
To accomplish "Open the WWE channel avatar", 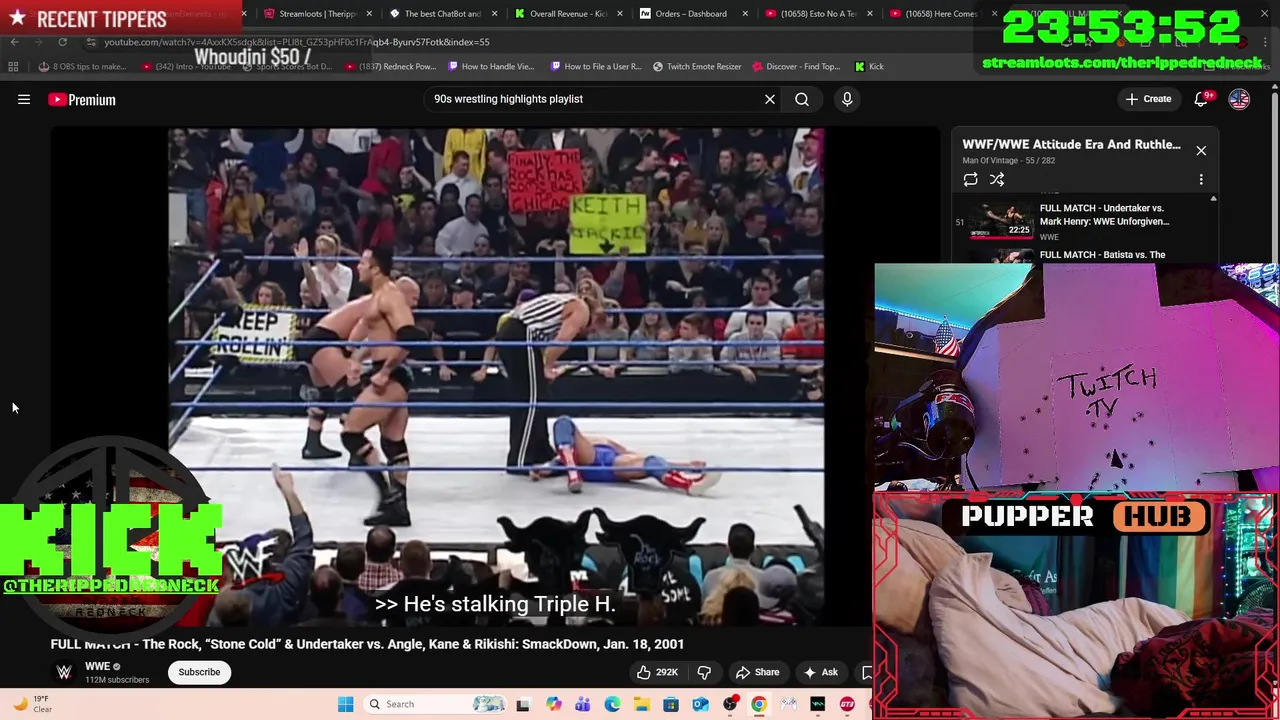I will 64,672.
